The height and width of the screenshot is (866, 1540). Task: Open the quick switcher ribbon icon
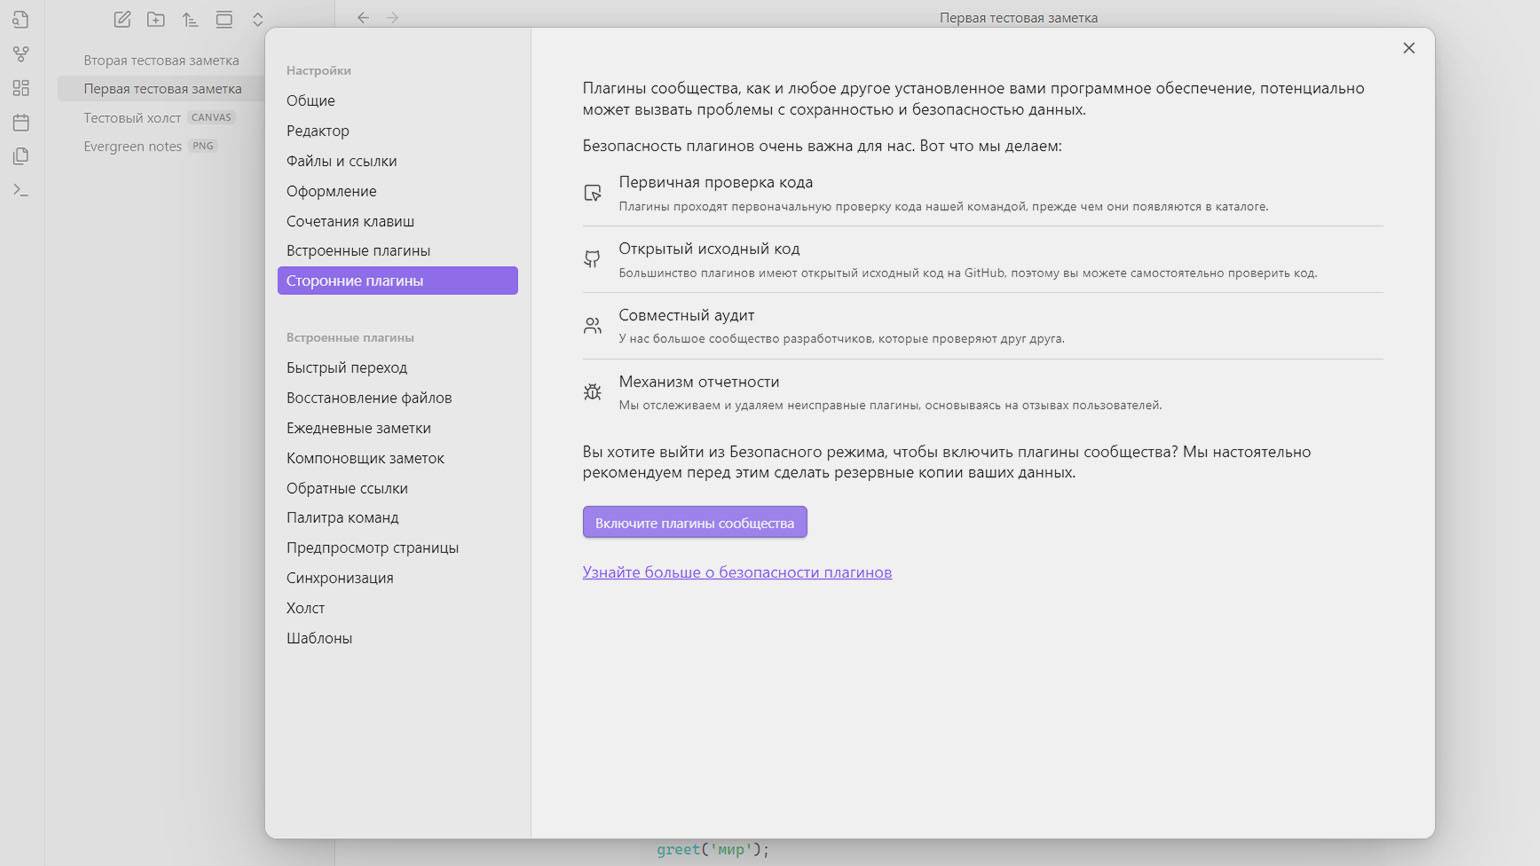pos(21,19)
